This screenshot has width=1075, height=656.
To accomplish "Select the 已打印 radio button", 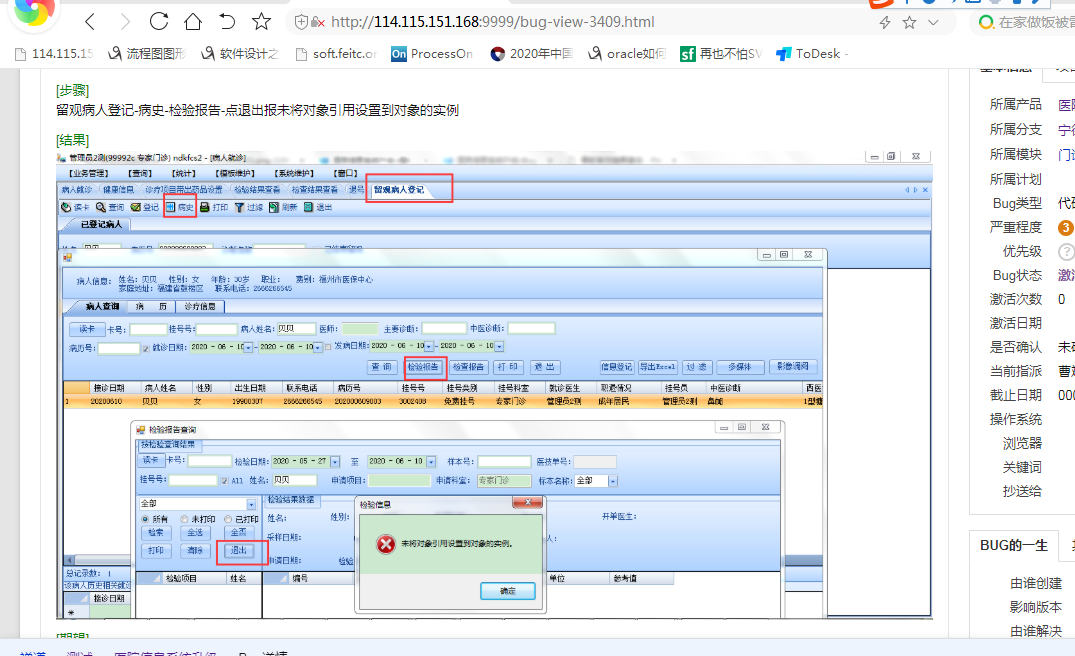I will click(x=228, y=520).
